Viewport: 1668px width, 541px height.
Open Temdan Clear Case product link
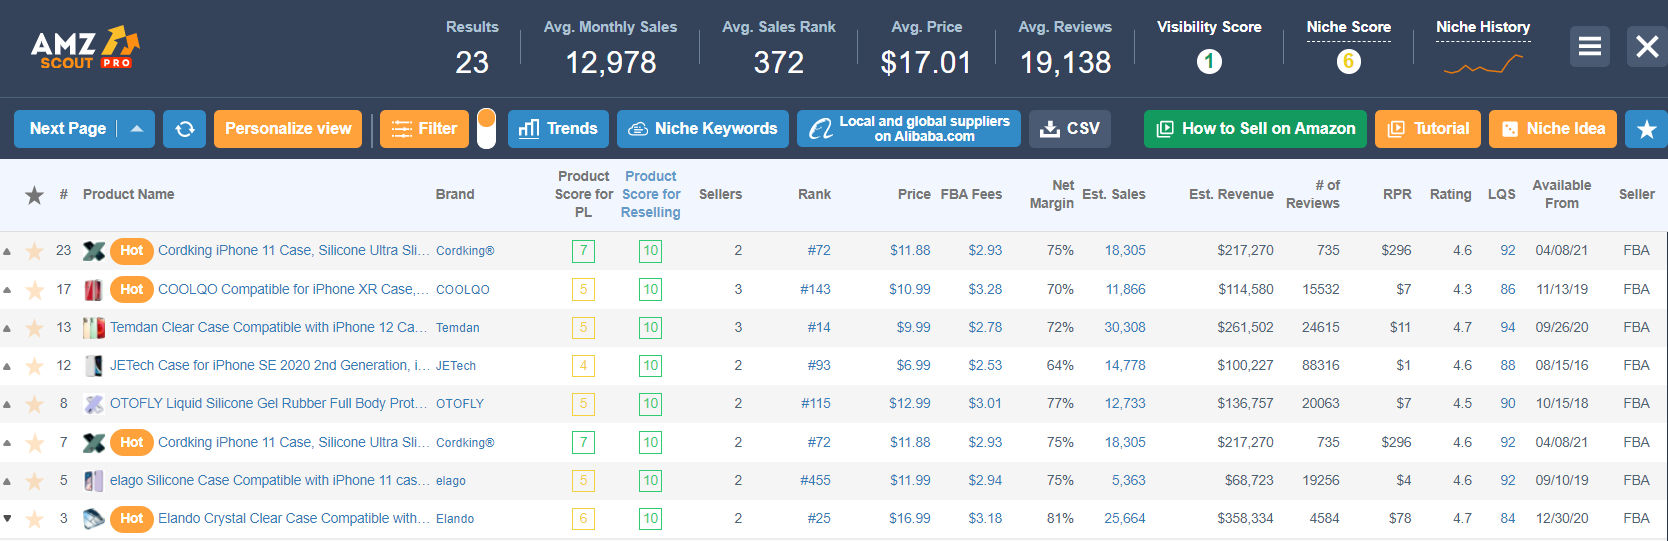[x=268, y=327]
